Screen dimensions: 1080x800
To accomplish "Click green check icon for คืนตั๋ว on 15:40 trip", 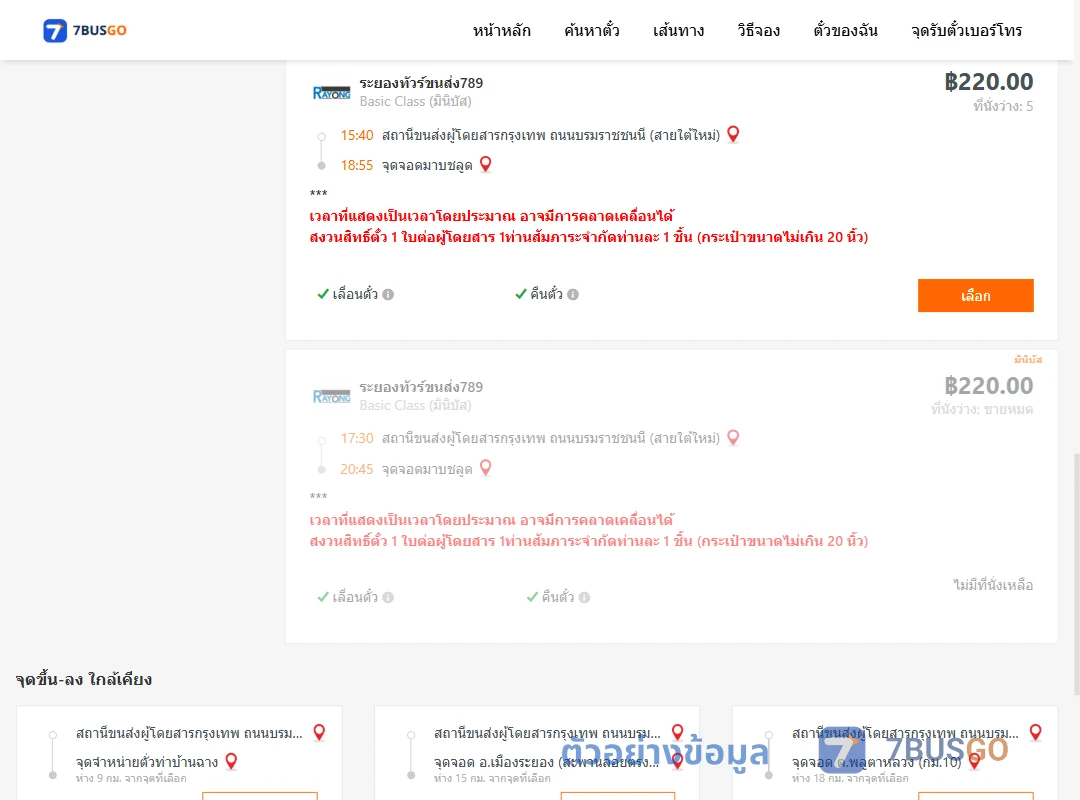I will click(x=521, y=294).
